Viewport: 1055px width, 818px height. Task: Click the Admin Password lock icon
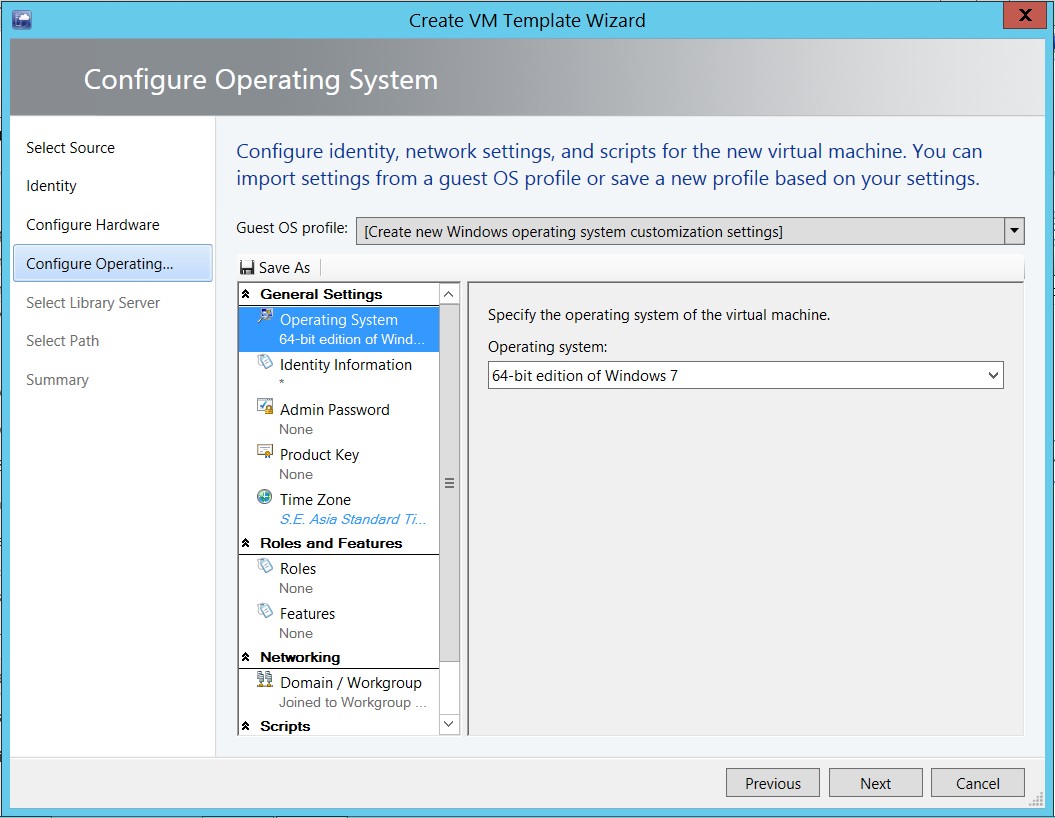pyautogui.click(x=265, y=406)
